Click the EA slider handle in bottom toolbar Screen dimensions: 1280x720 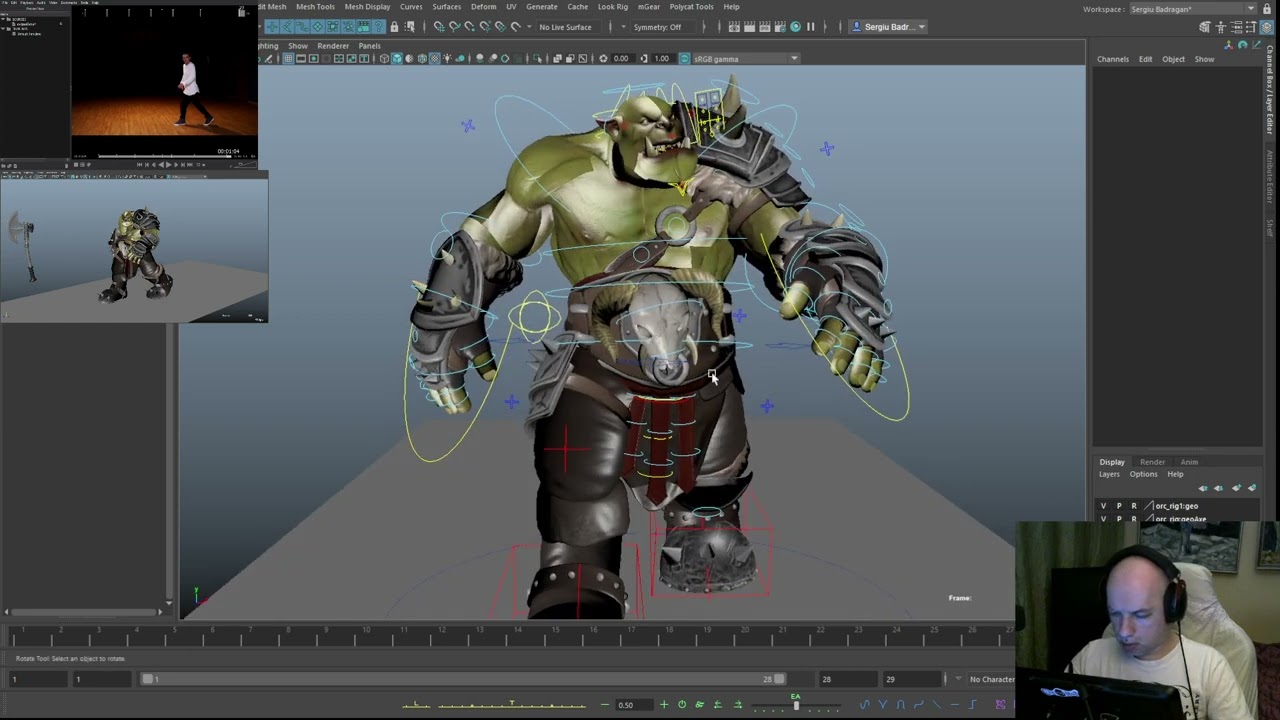click(796, 705)
